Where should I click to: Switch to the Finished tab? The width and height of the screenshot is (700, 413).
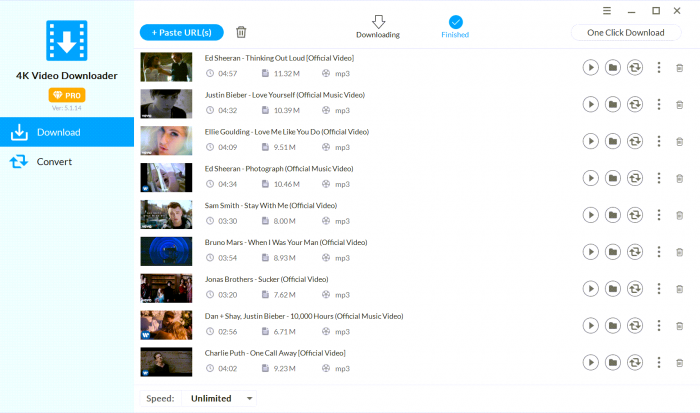click(x=455, y=27)
